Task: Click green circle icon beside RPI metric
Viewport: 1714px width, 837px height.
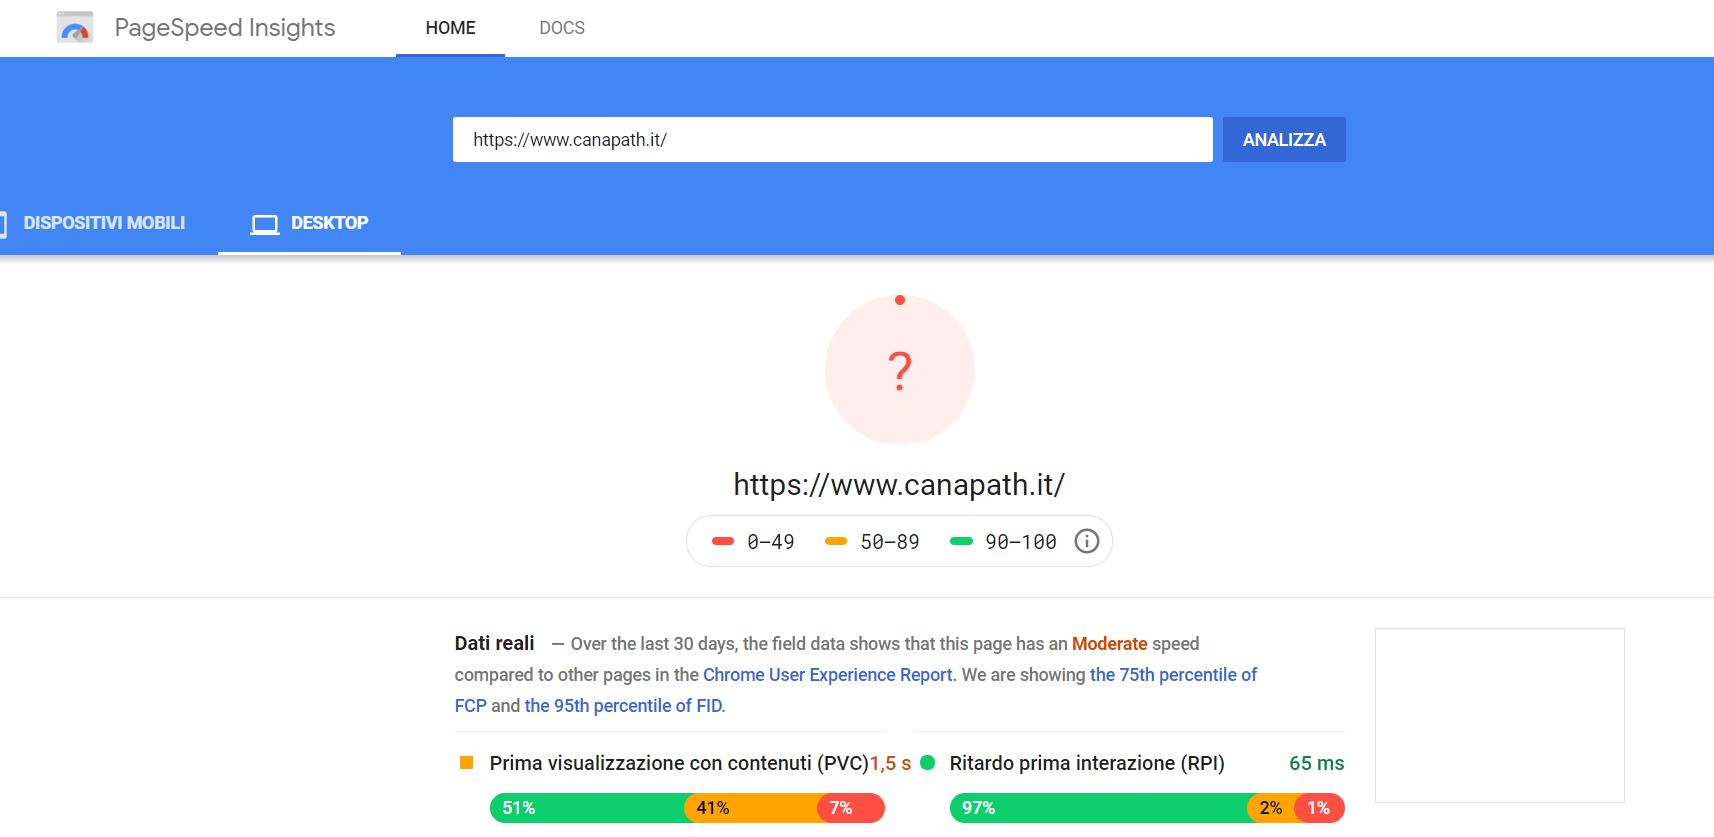Action: [x=927, y=762]
